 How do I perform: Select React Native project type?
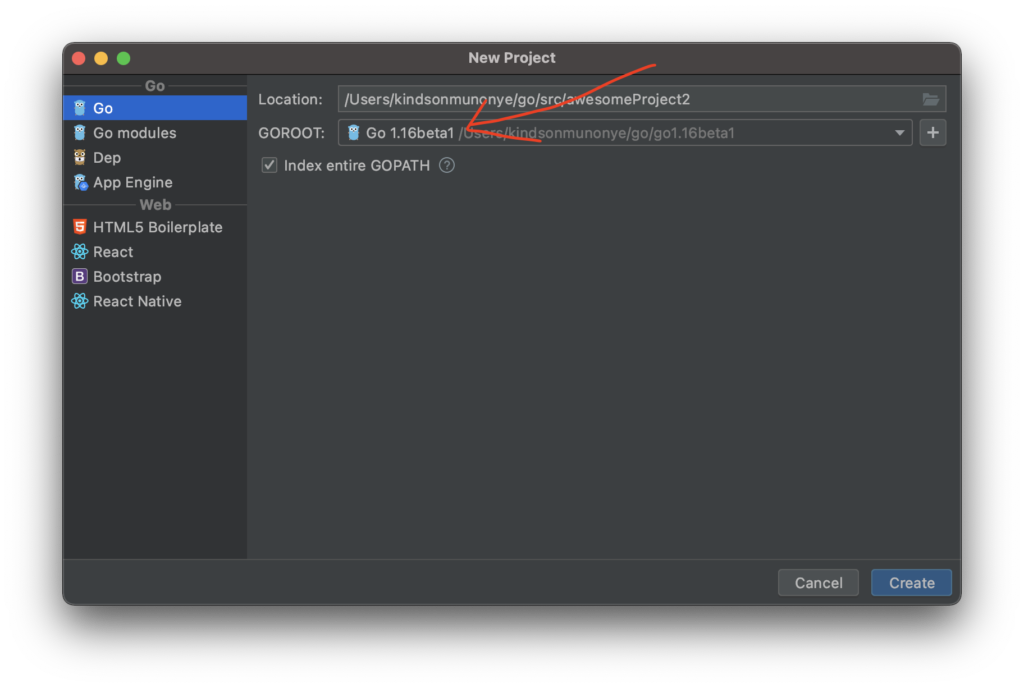click(137, 301)
